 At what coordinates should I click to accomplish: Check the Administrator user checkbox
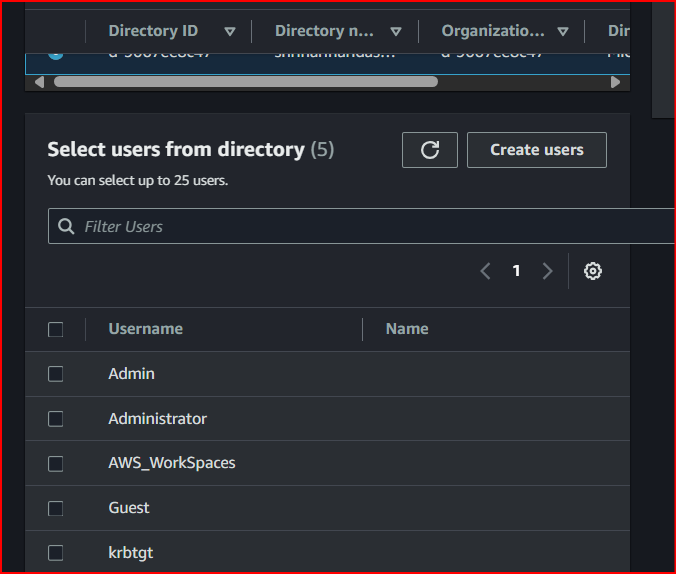(56, 419)
